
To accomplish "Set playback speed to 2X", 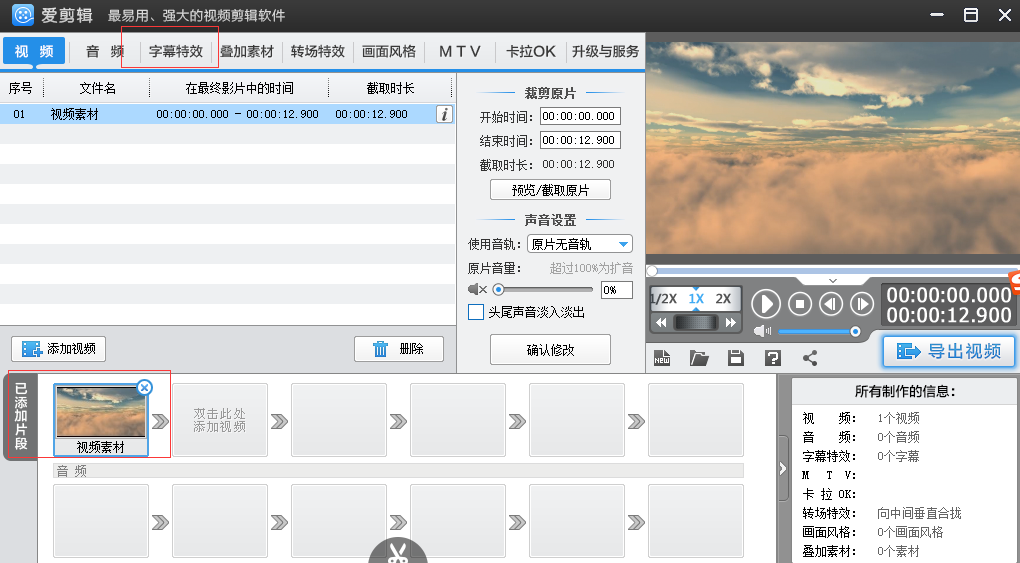I will tap(723, 299).
